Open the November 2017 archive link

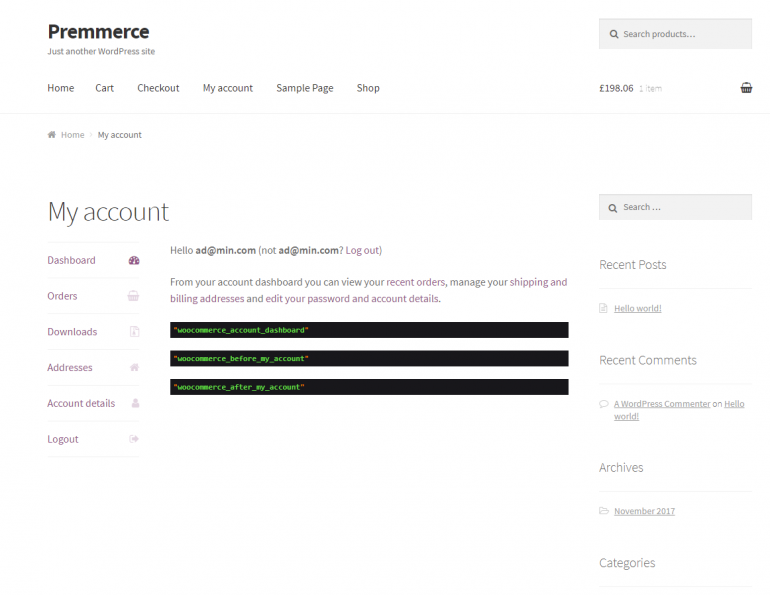644,511
